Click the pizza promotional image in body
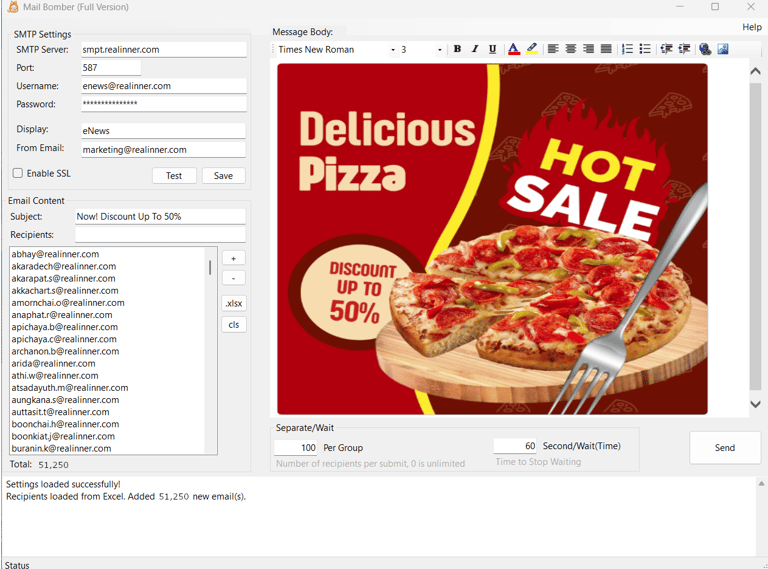Viewport: 768px width, 569px height. pyautogui.click(x=492, y=239)
